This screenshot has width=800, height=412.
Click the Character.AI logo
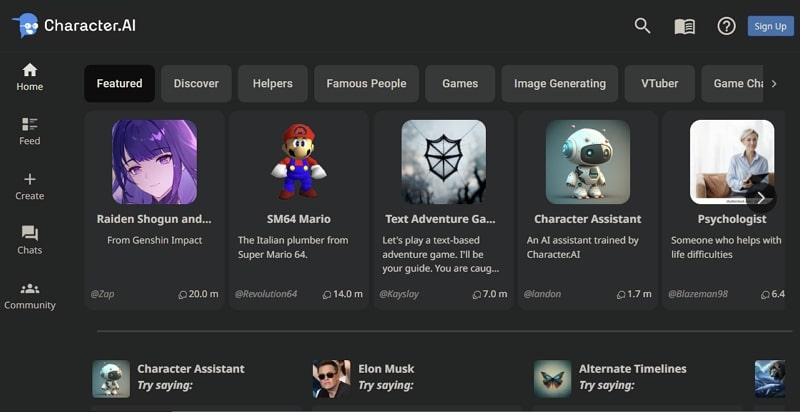tap(74, 25)
